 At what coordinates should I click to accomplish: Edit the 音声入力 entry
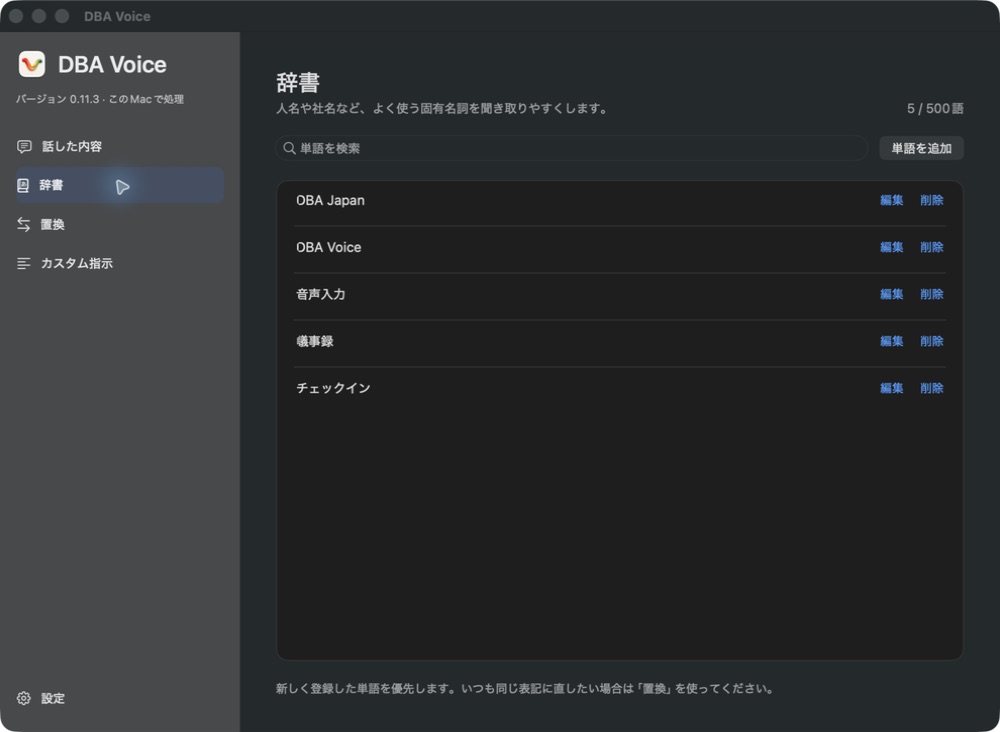point(892,294)
